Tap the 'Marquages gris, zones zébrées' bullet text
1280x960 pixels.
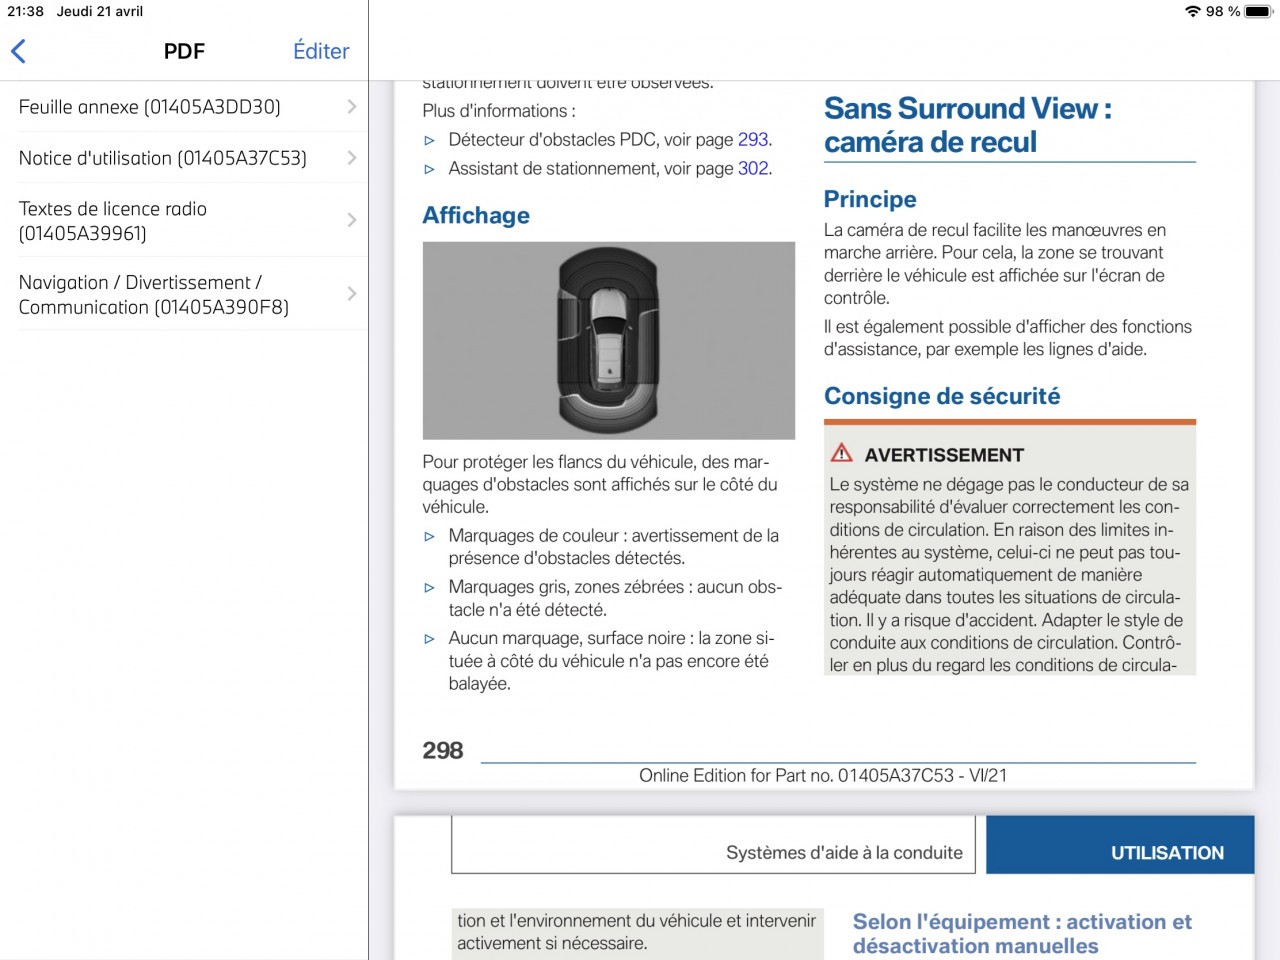[x=615, y=598]
